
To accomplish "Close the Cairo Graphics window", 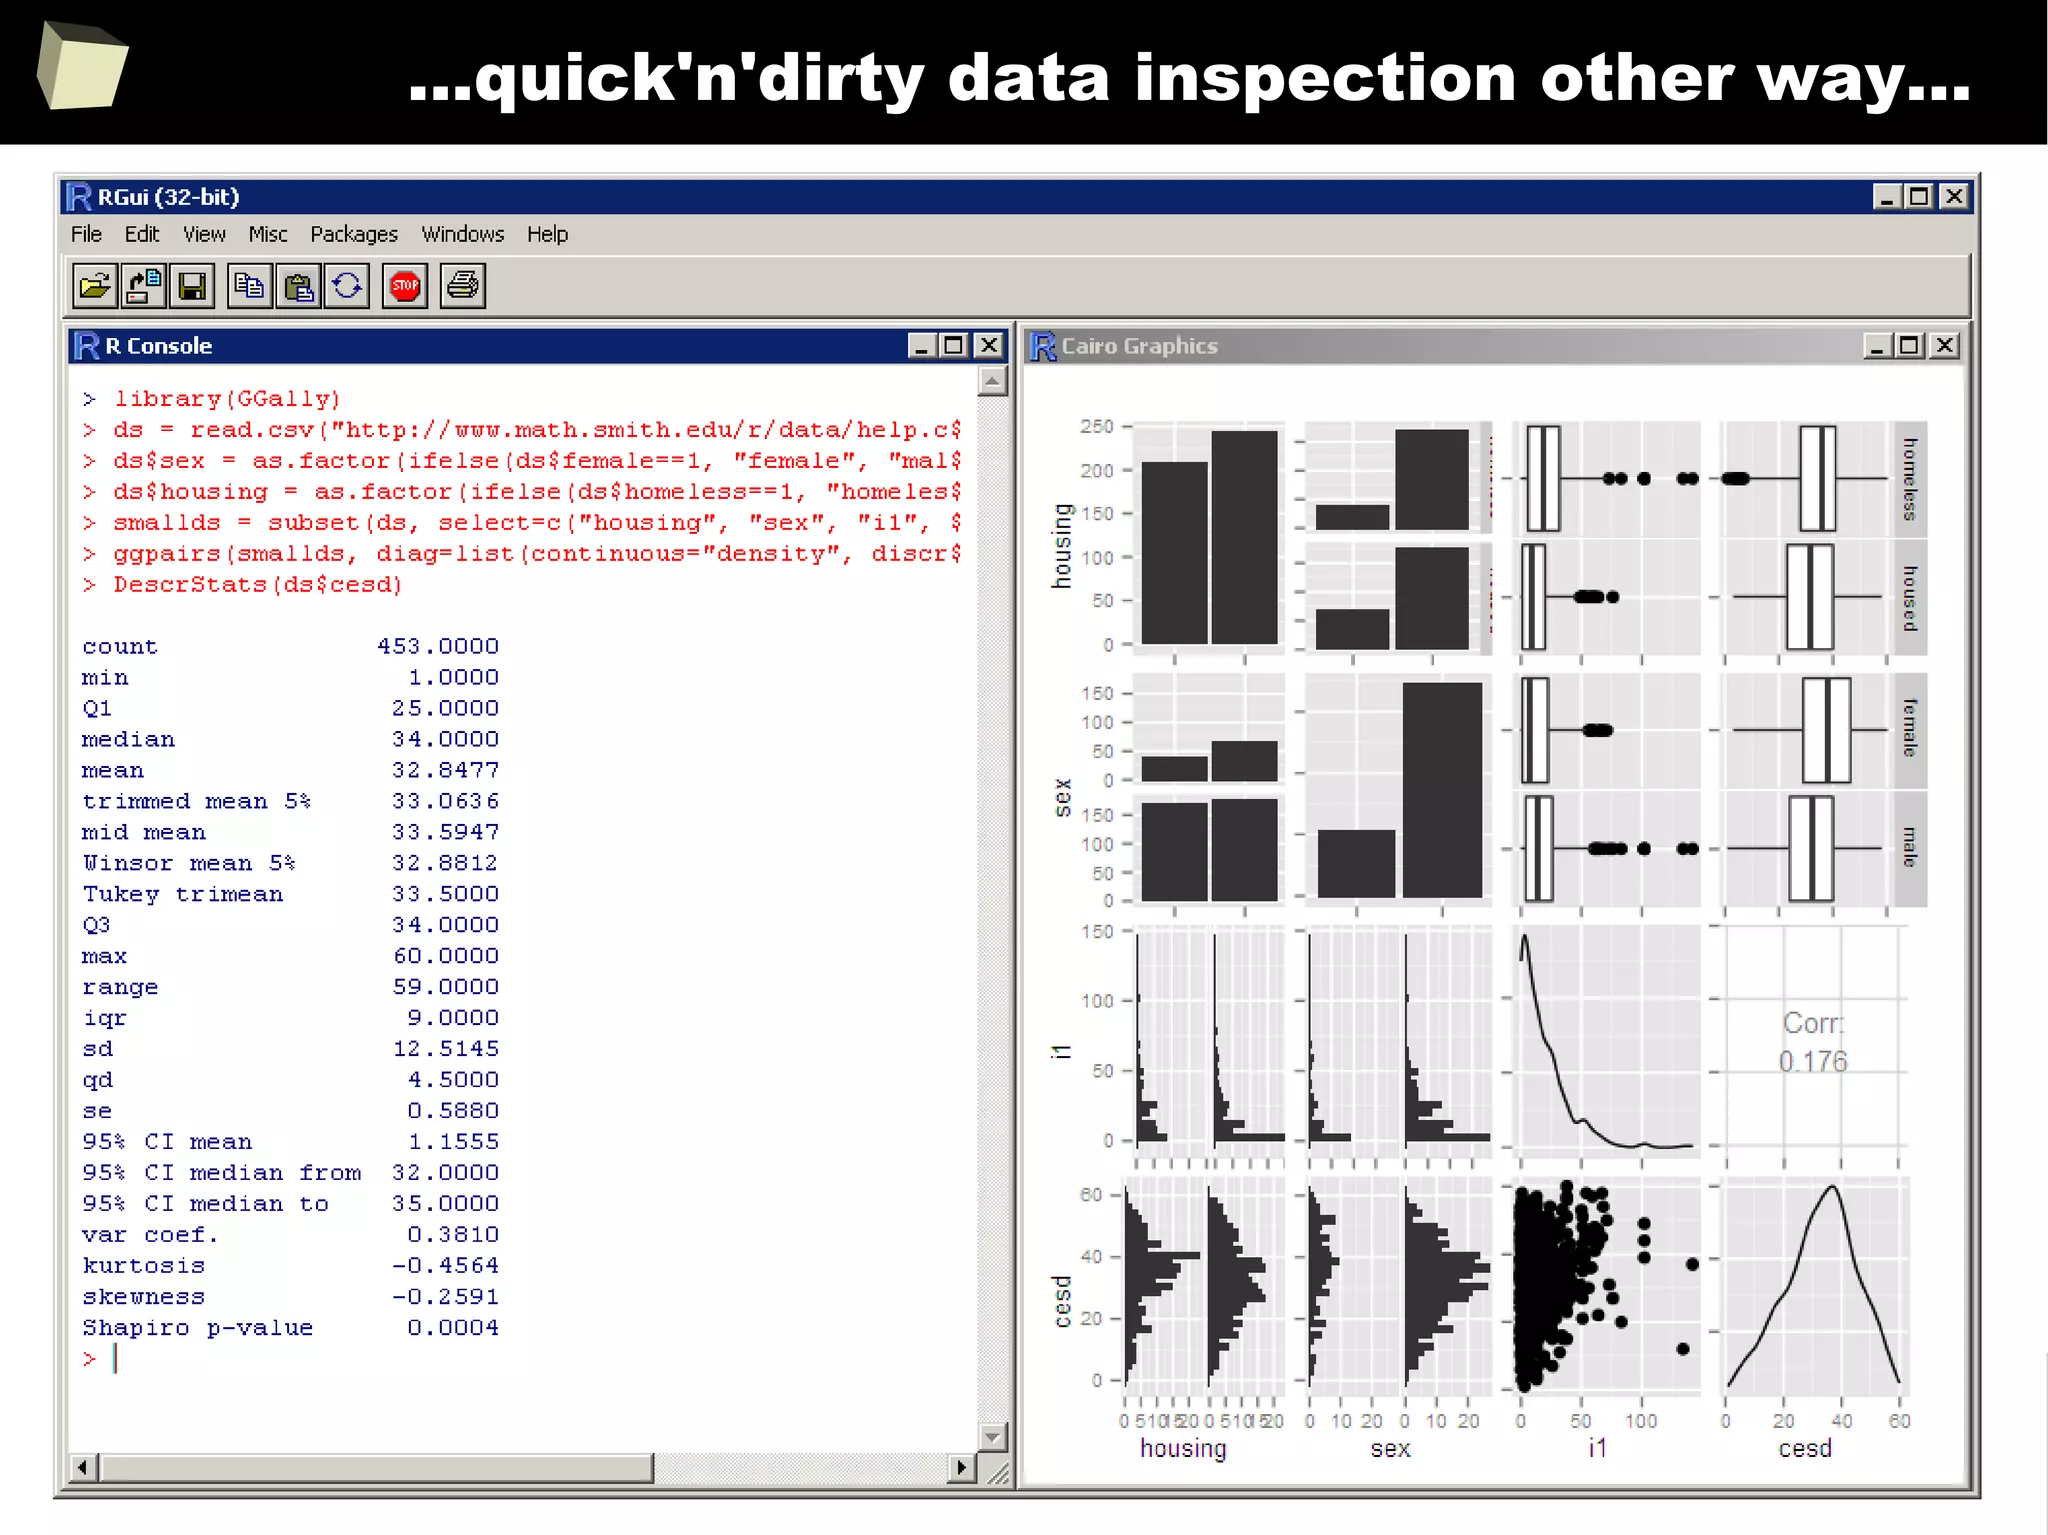I will (1944, 346).
